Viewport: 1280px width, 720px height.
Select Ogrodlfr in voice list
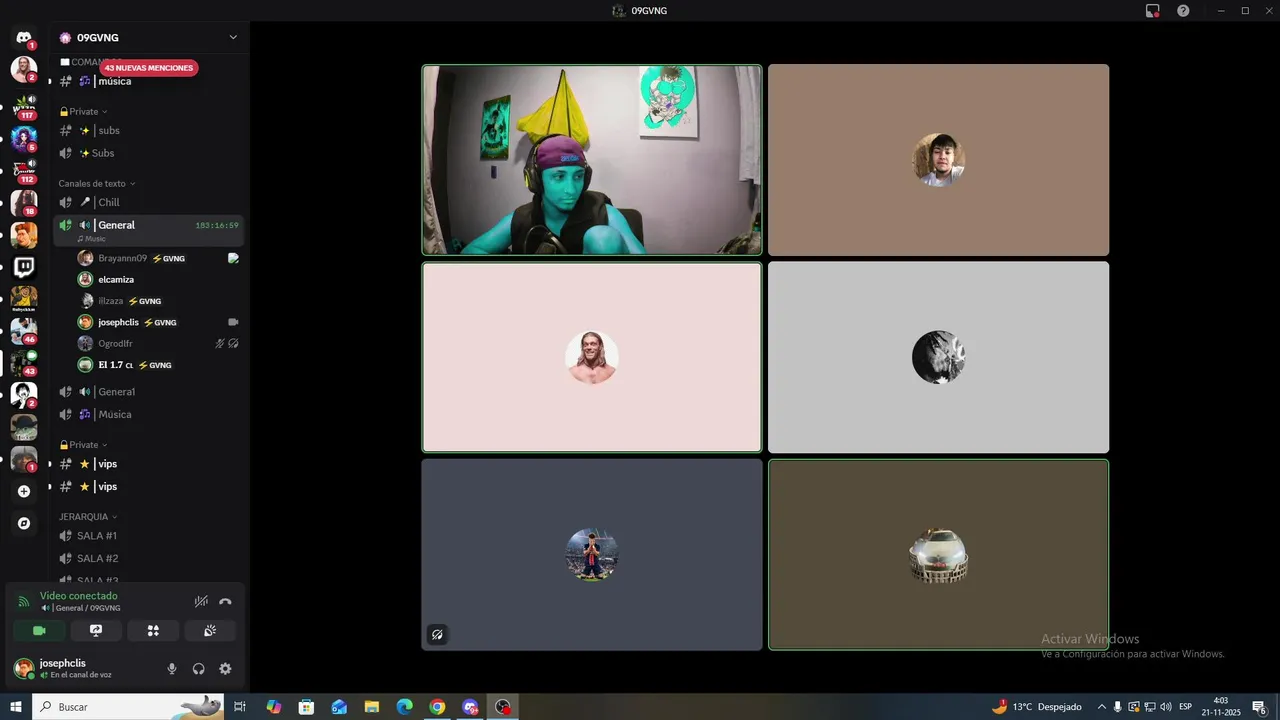(158, 343)
